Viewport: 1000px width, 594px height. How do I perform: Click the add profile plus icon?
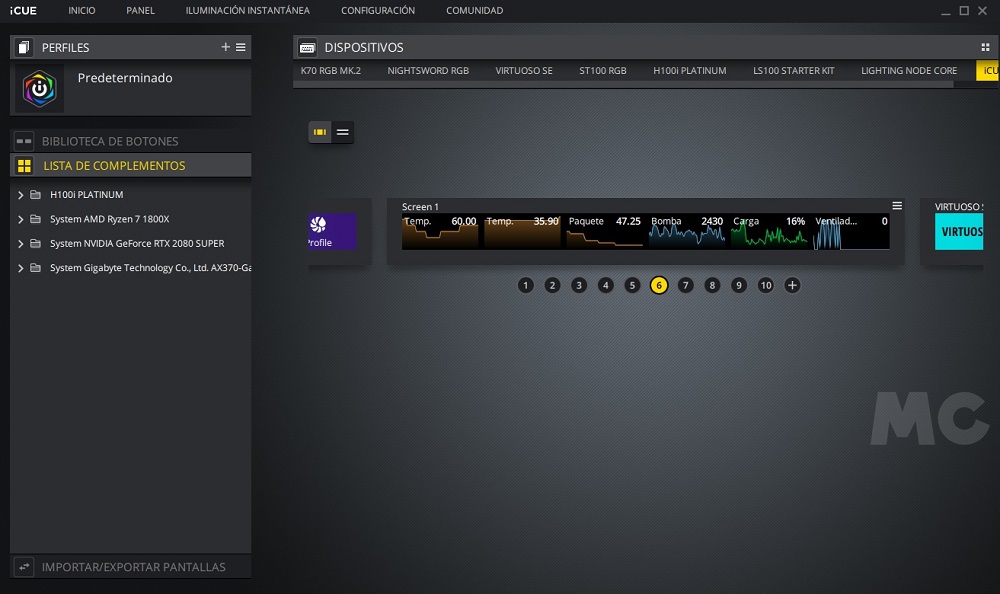pyautogui.click(x=225, y=47)
